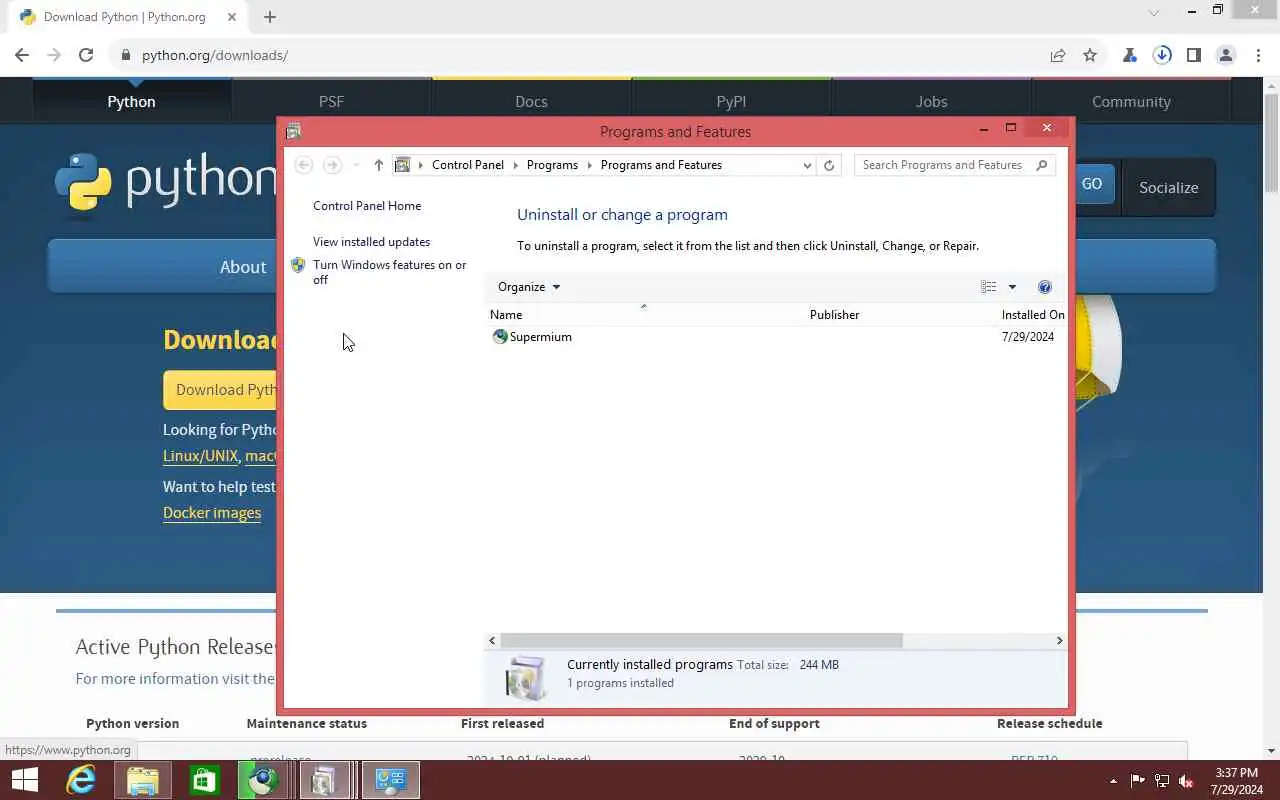This screenshot has height=800, width=1280.
Task: Click horizontal scrollbar right arrow
Action: (x=1060, y=640)
